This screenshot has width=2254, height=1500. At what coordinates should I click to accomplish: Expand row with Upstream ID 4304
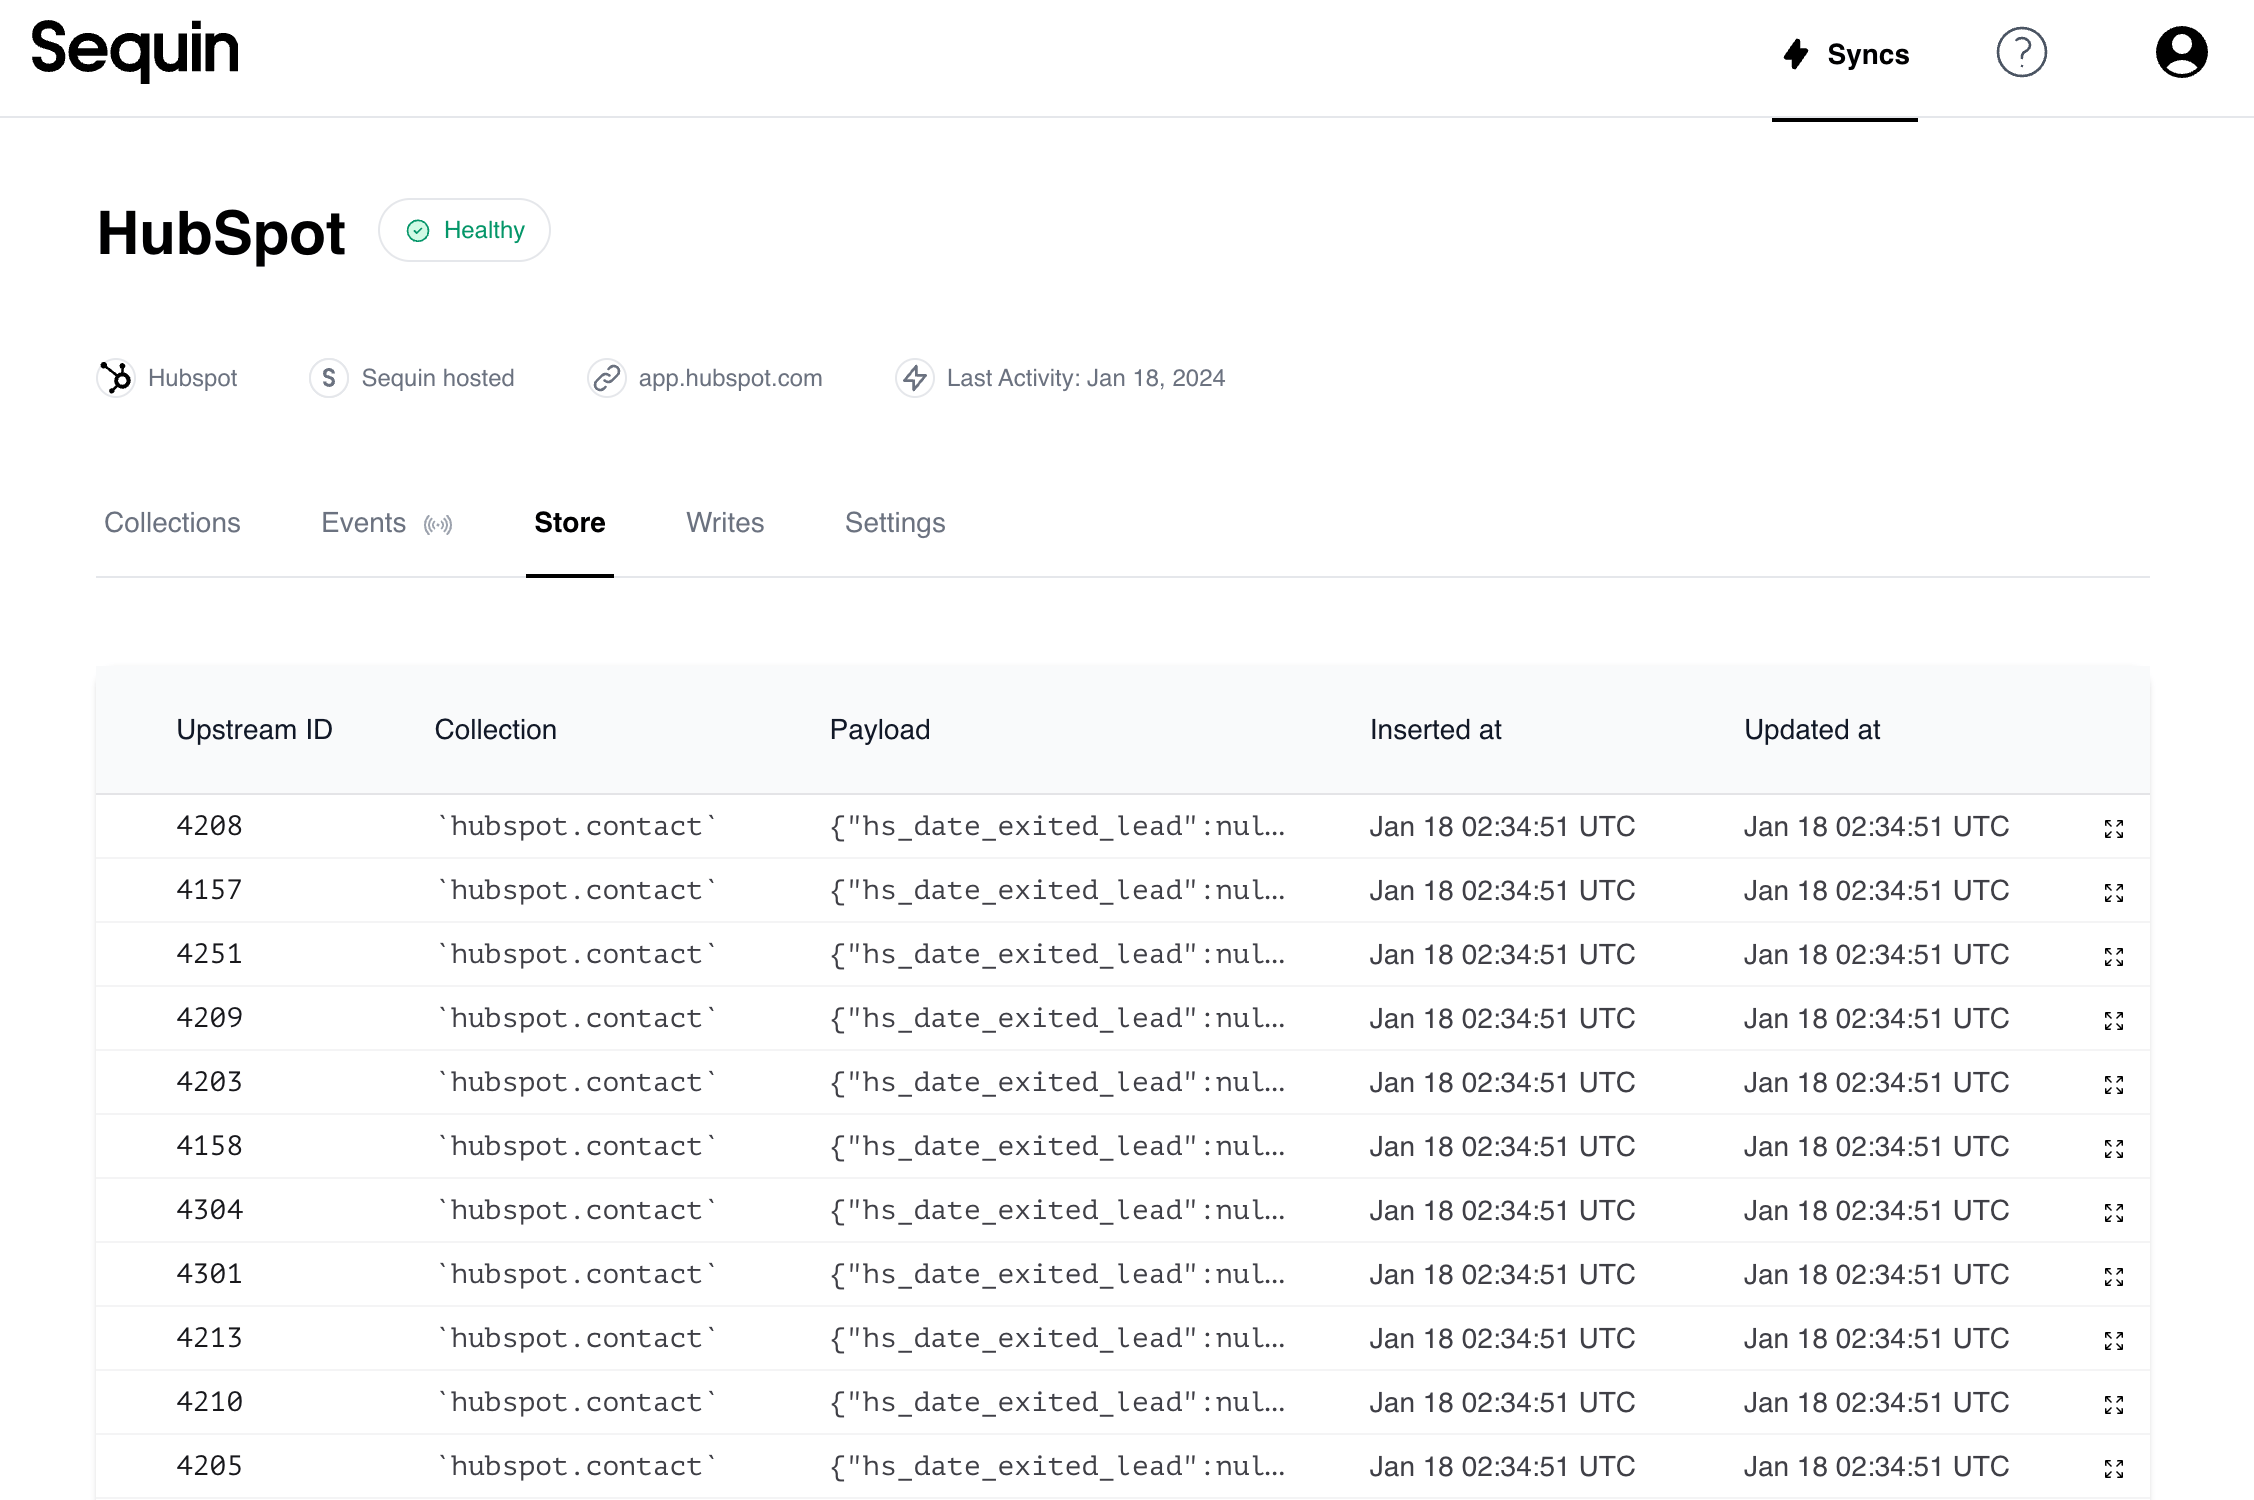(x=2113, y=1213)
